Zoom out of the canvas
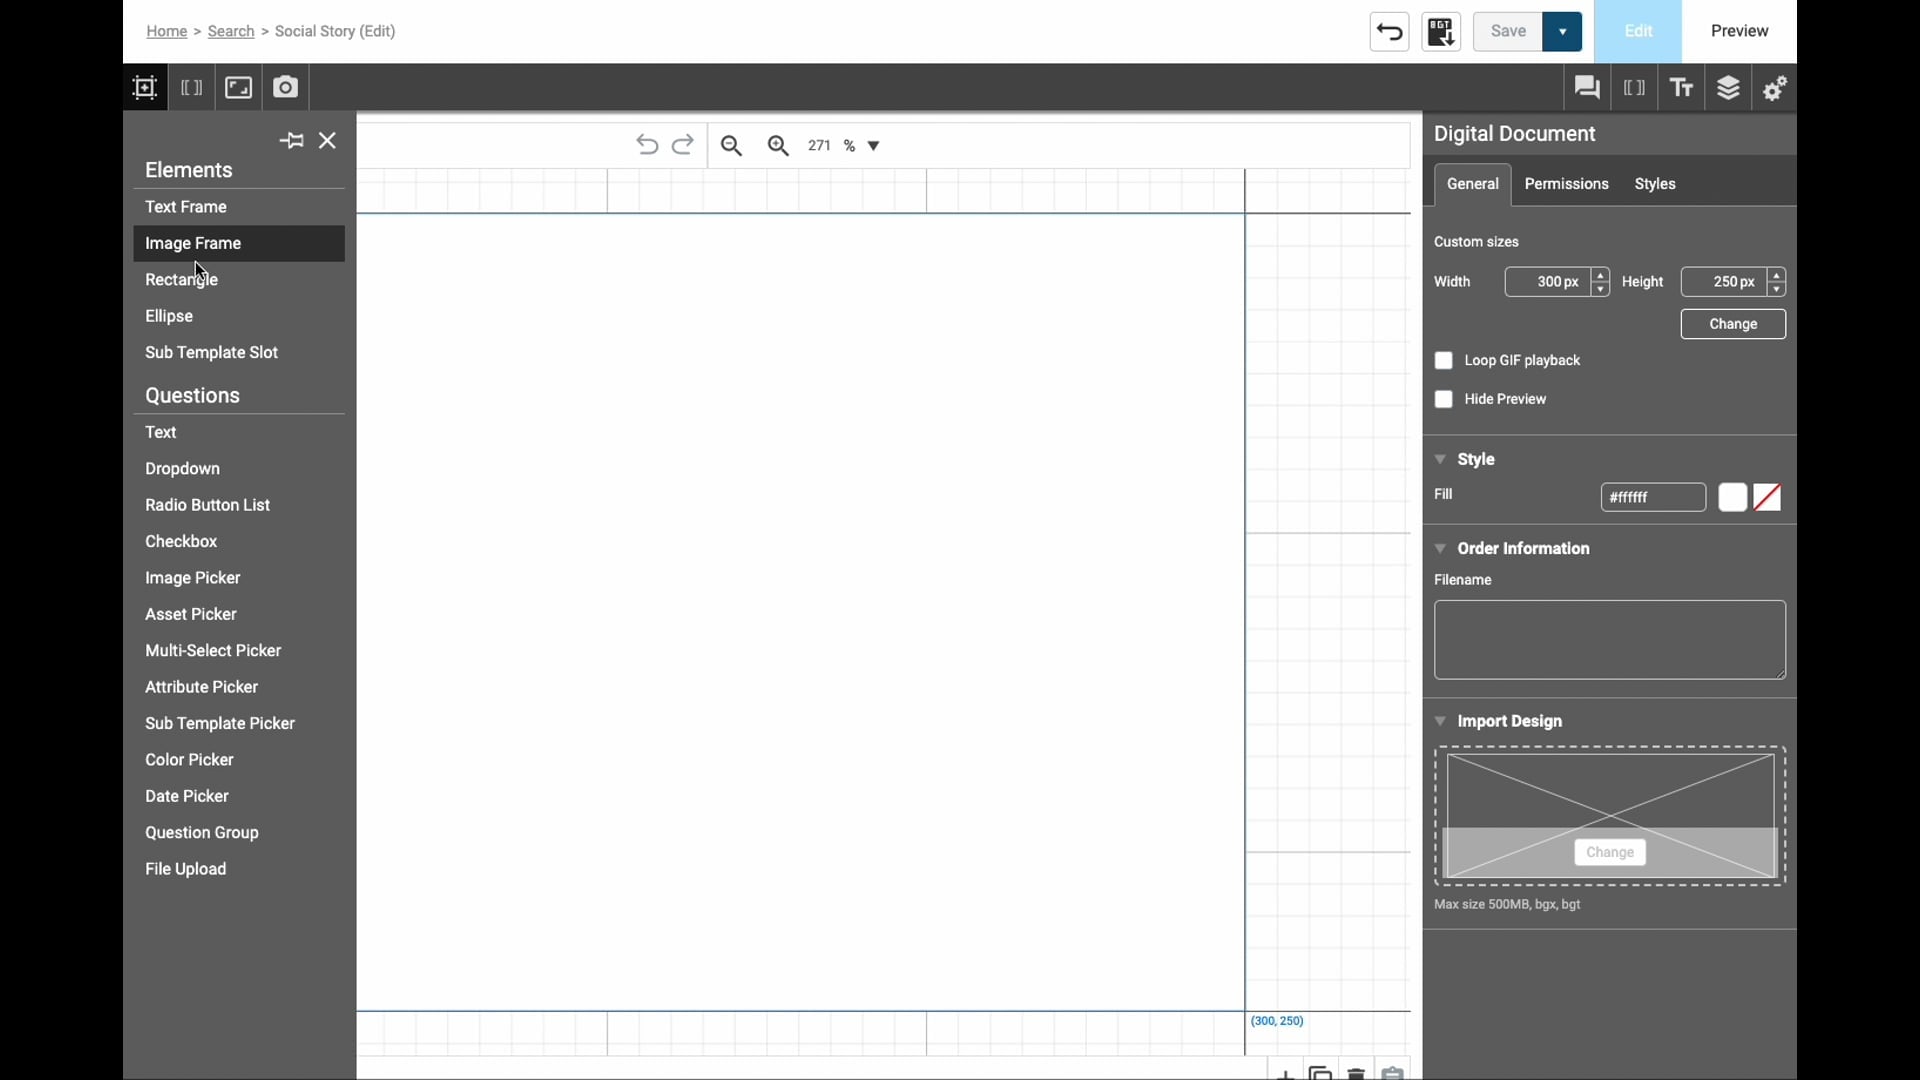The height and width of the screenshot is (1080, 1920). point(733,147)
